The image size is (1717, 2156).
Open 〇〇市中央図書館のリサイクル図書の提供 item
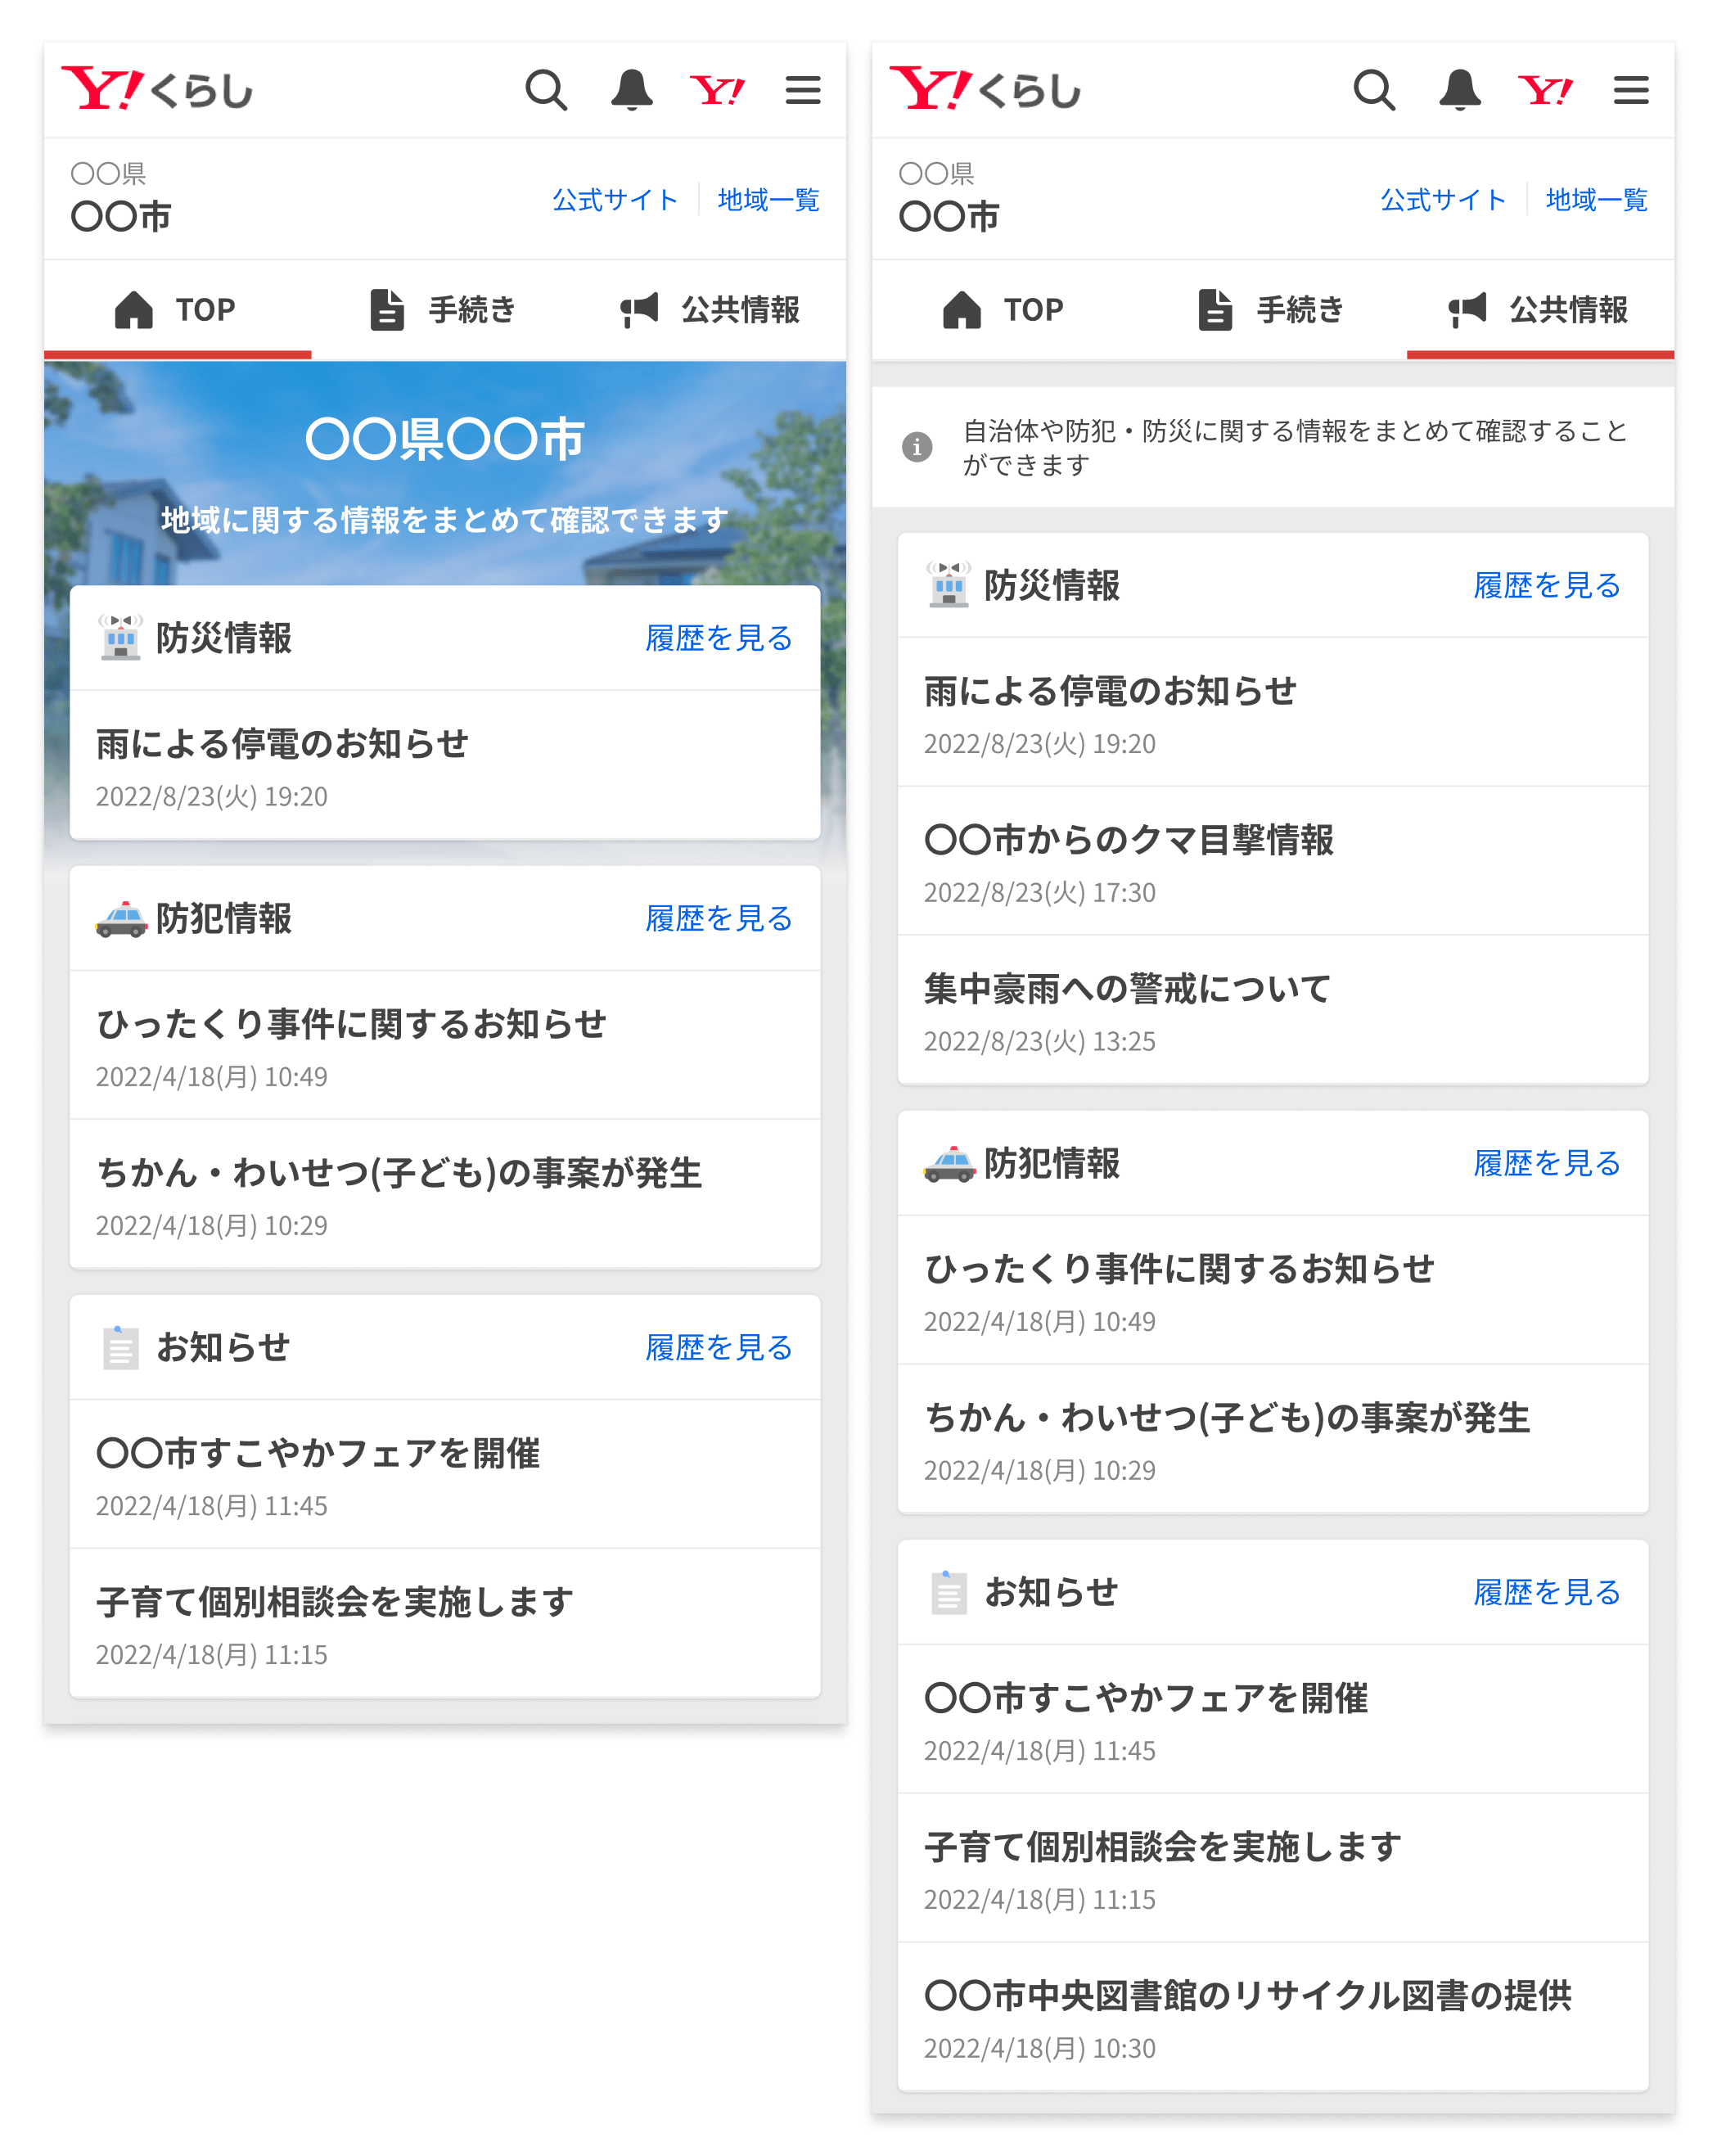coord(1273,2017)
